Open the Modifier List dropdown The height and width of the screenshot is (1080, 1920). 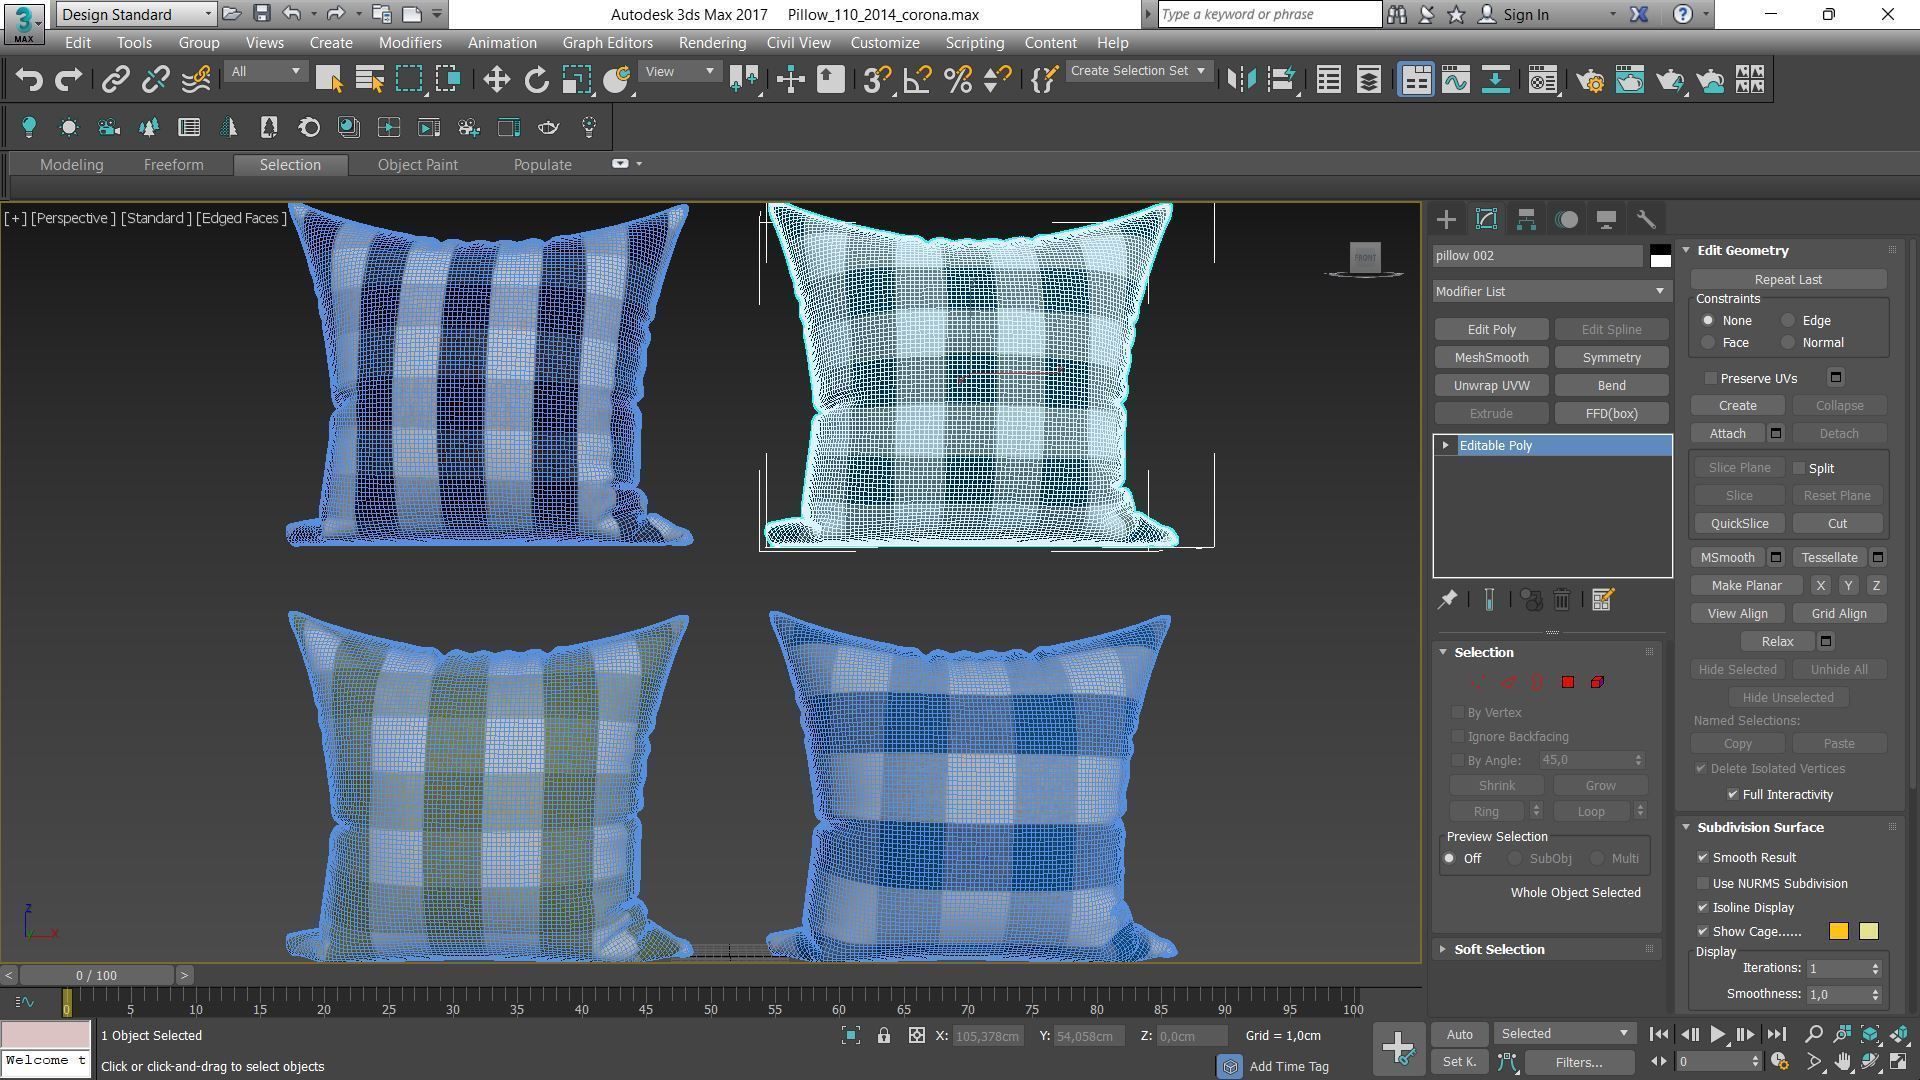pyautogui.click(x=1552, y=291)
